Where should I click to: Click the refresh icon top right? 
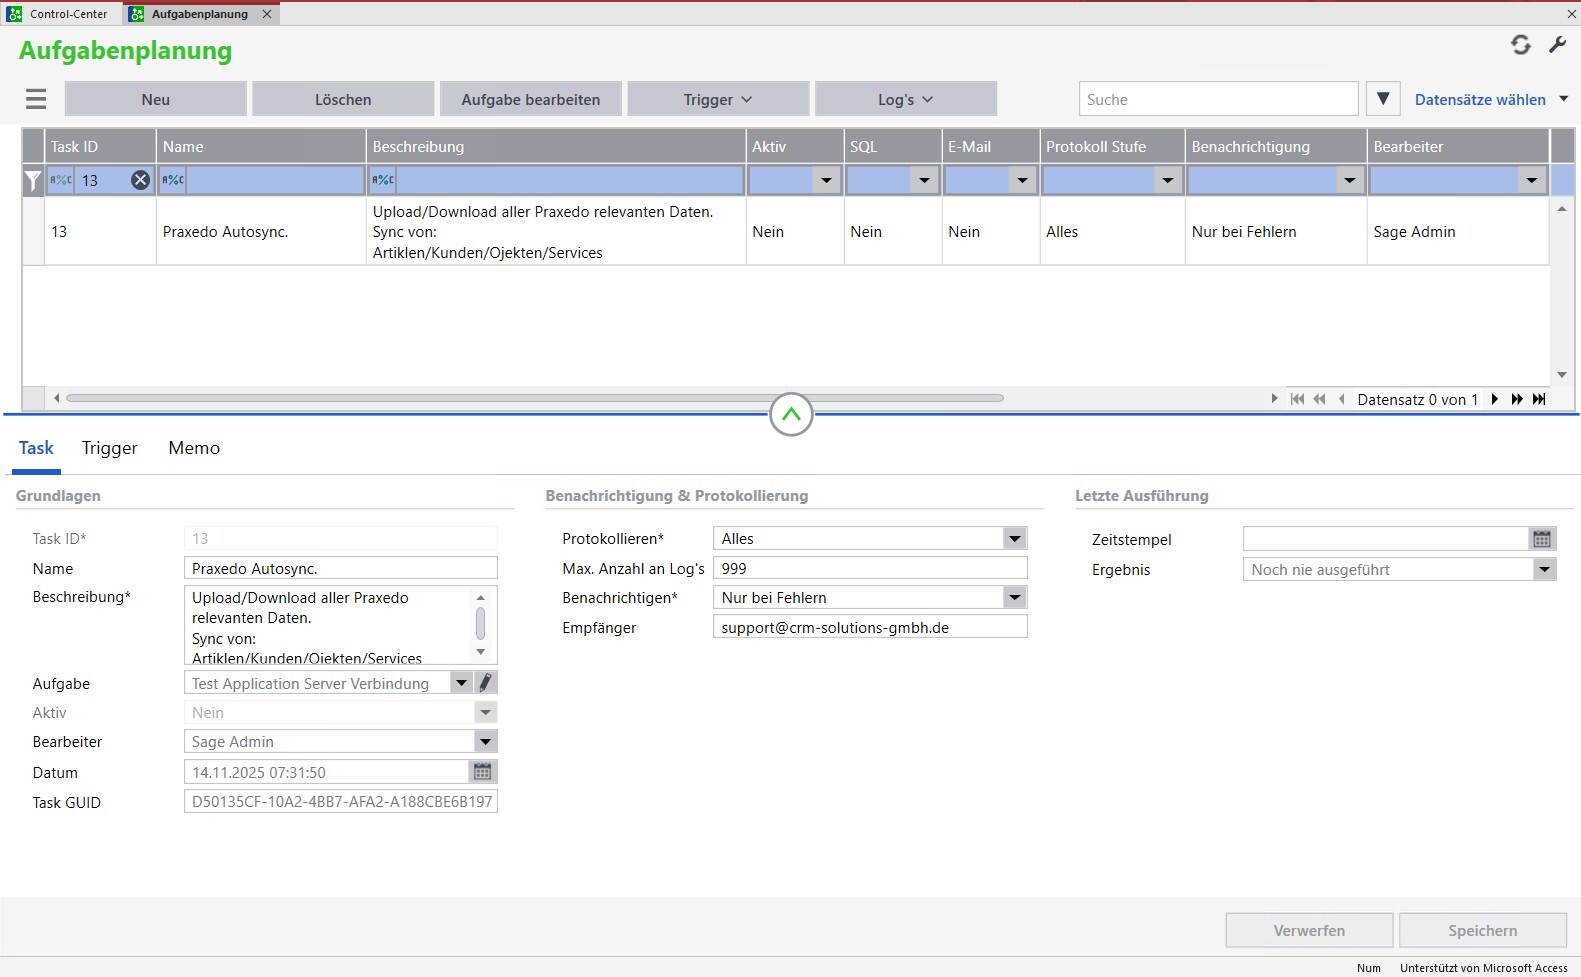pos(1520,45)
